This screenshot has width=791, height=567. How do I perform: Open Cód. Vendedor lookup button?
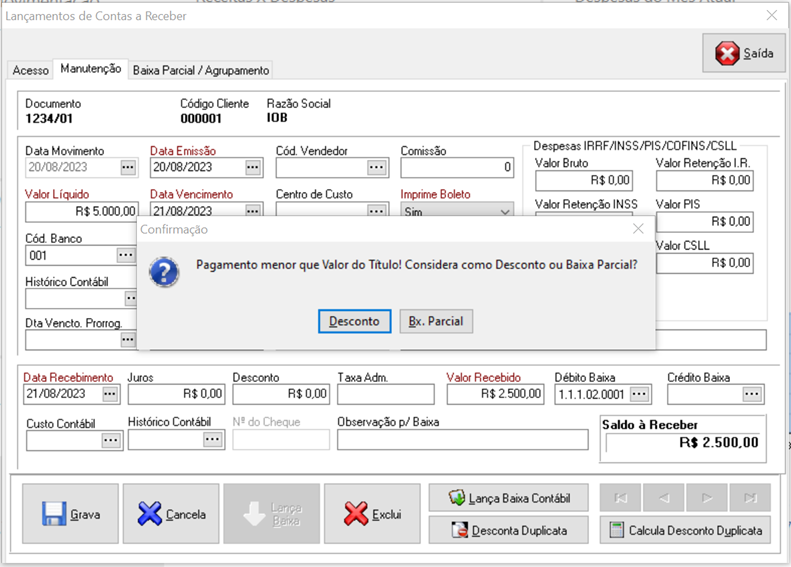pos(376,167)
